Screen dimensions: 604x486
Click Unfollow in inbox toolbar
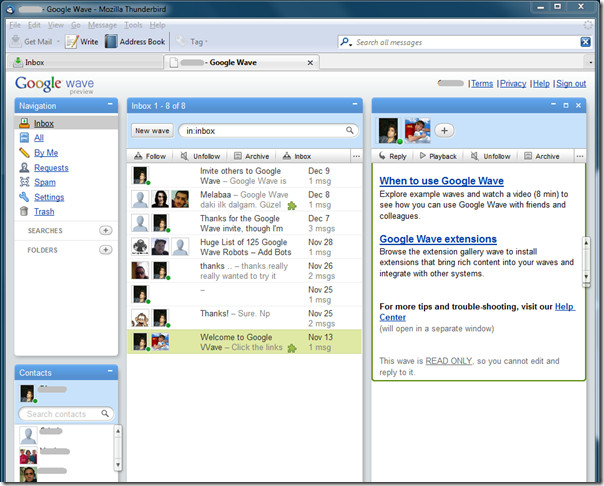click(x=200, y=156)
